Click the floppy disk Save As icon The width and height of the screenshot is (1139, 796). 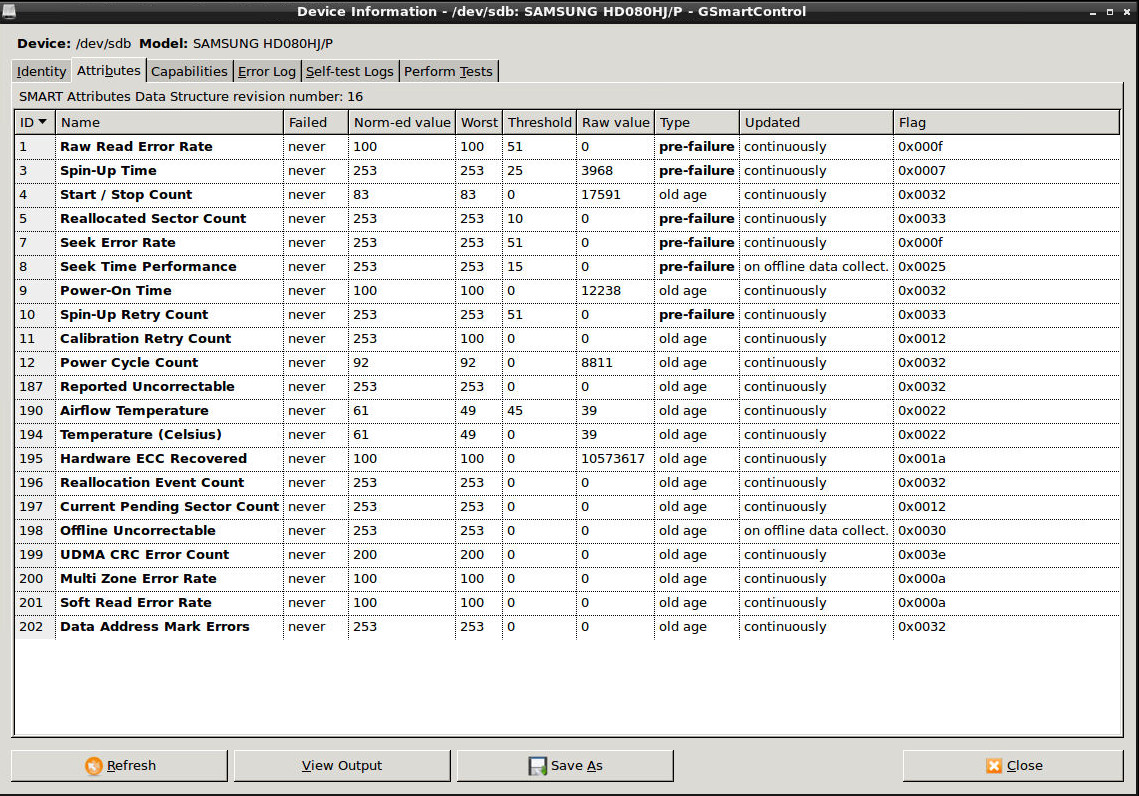538,766
